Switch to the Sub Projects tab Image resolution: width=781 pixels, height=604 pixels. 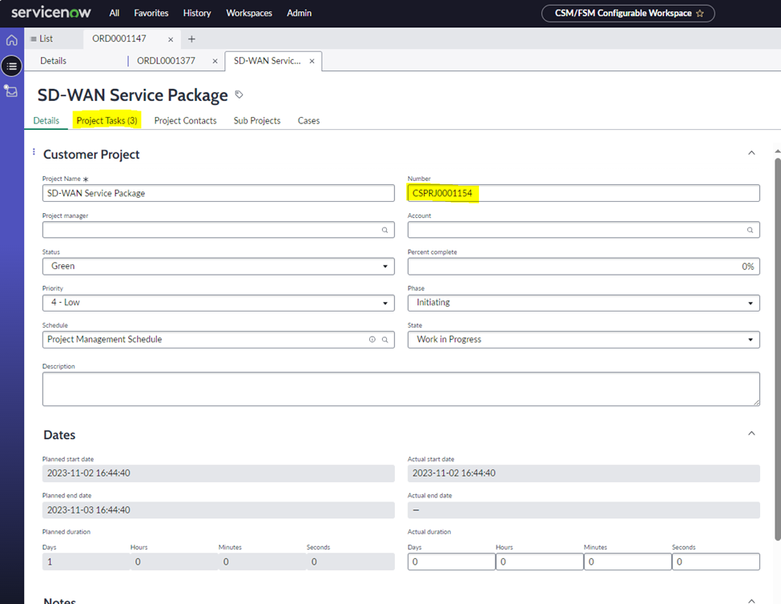pos(257,121)
